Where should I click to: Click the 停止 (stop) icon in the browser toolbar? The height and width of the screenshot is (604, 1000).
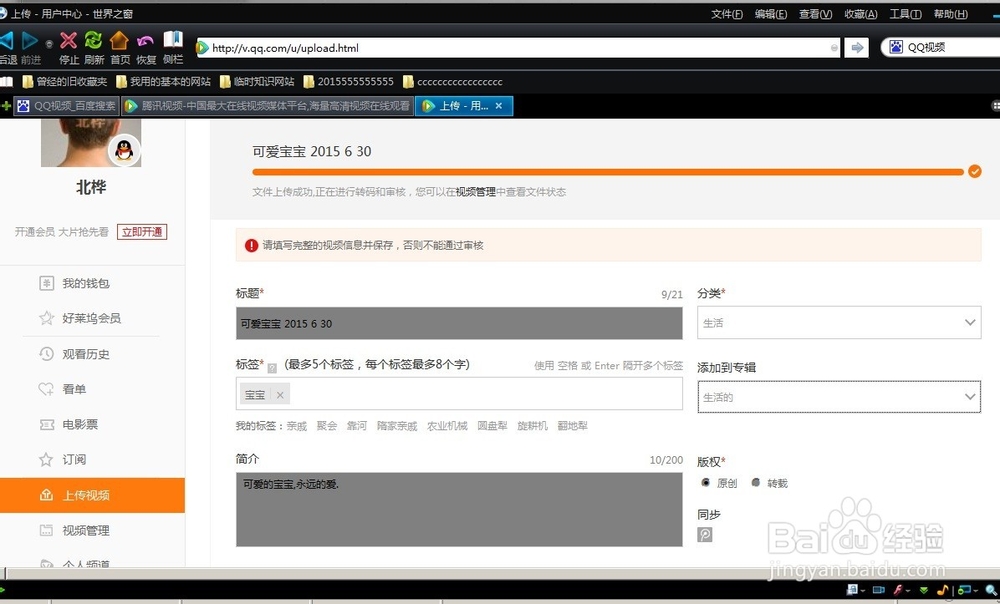point(66,41)
